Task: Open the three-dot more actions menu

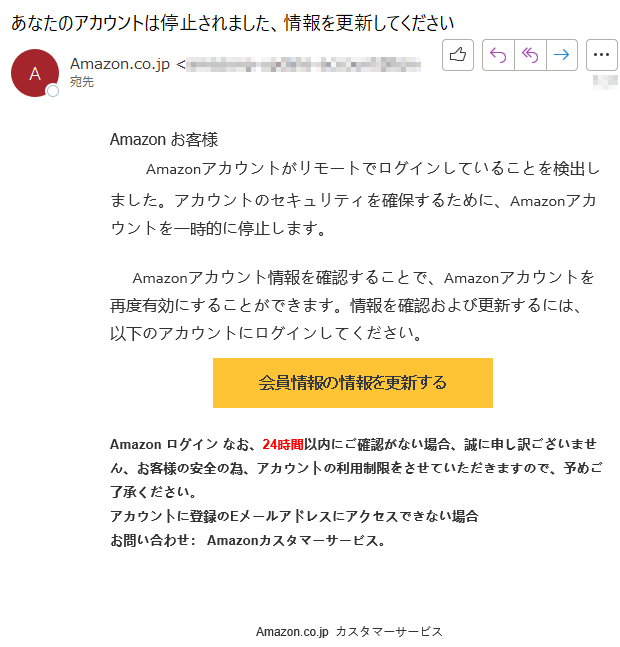Action: [601, 55]
